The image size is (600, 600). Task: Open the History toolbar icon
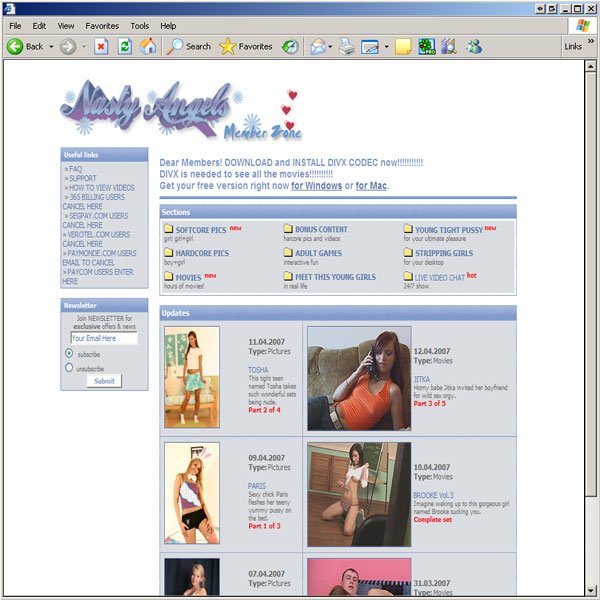(x=290, y=46)
